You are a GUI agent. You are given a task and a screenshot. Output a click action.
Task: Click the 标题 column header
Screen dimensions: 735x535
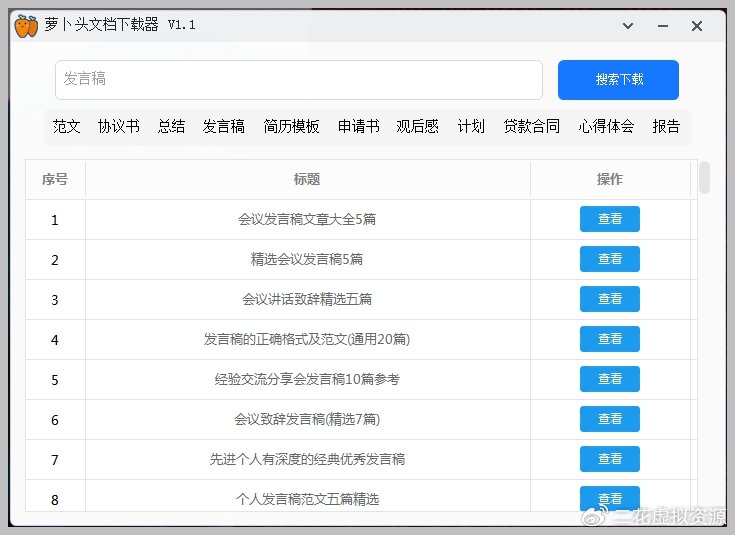point(307,180)
